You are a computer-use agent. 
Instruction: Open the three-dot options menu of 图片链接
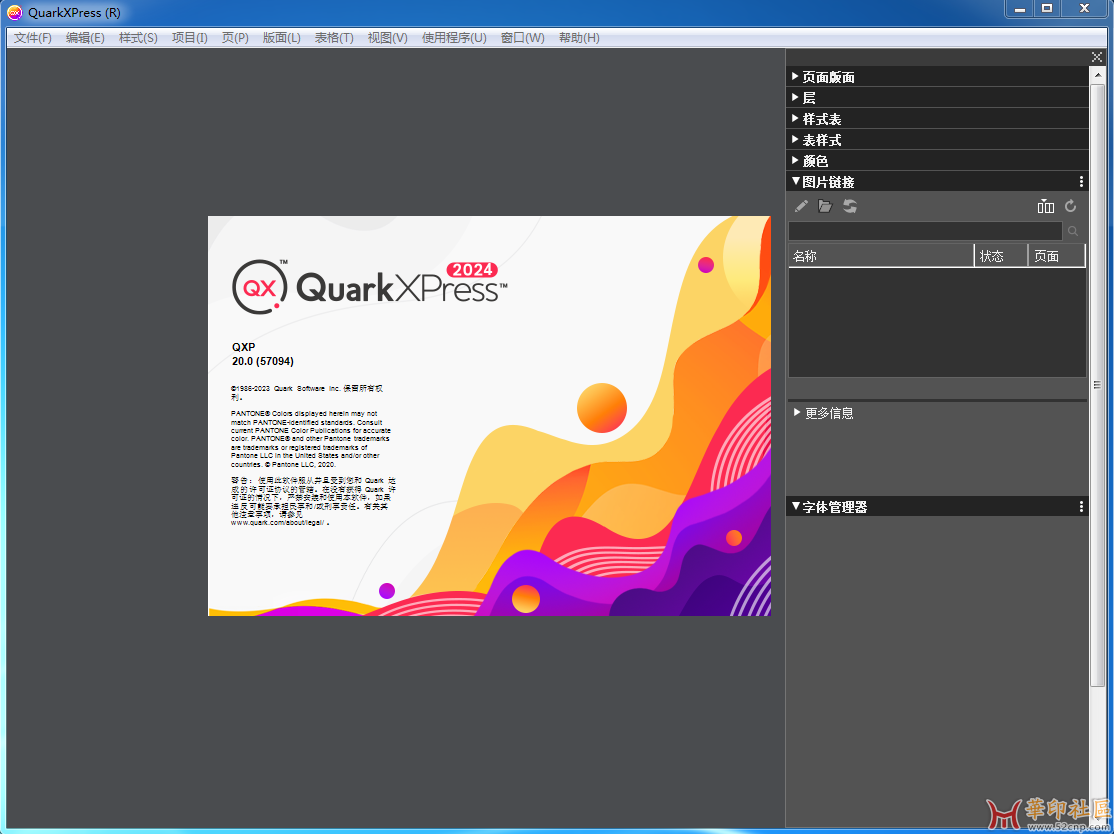[1081, 182]
